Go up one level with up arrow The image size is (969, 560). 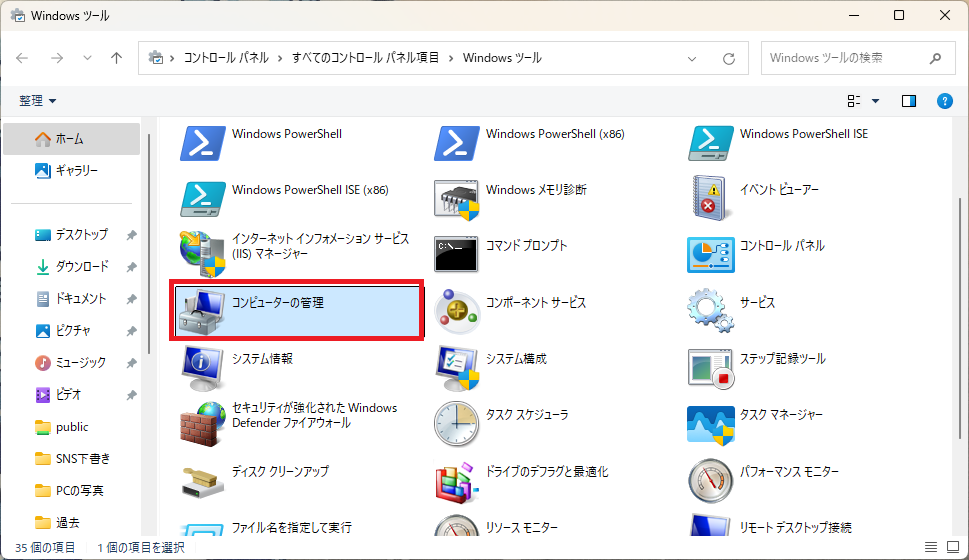click(x=116, y=58)
